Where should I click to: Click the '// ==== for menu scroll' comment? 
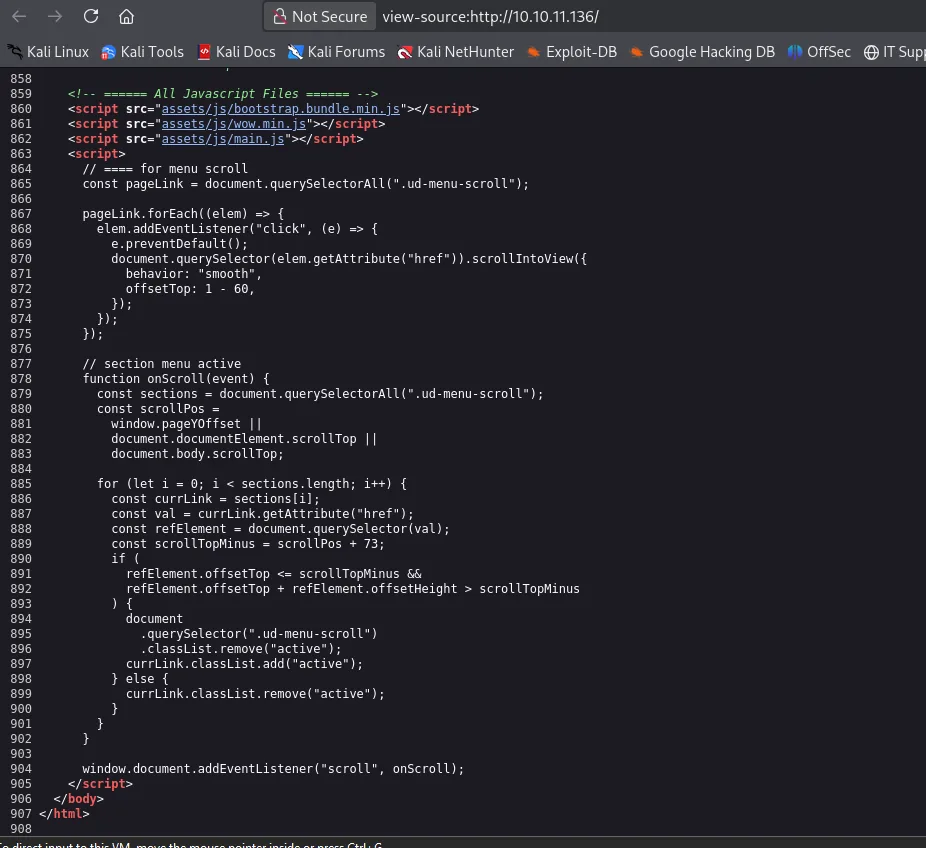(165, 168)
